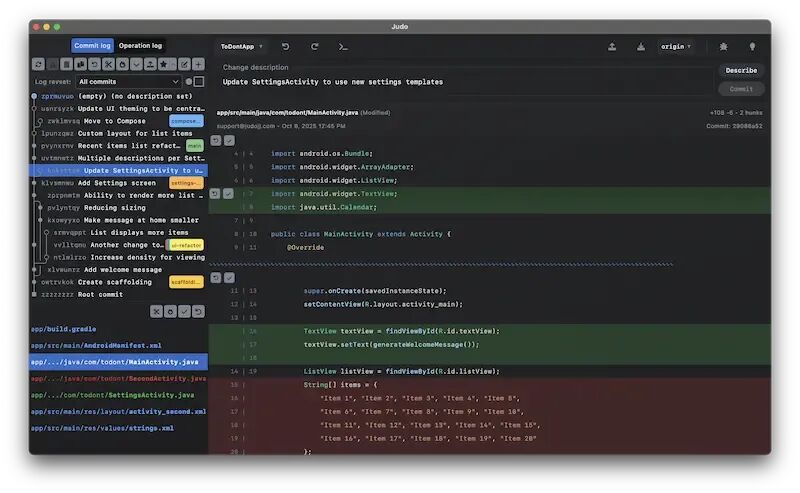Image resolution: width=800 pixels, height=493 pixels.
Task: Click the upload-tray icon beside the star icon
Action: [150, 64]
